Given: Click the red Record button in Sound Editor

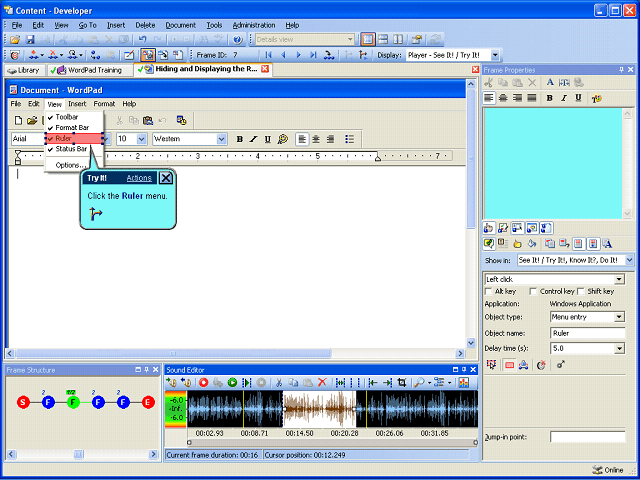Looking at the screenshot, I should (x=203, y=382).
